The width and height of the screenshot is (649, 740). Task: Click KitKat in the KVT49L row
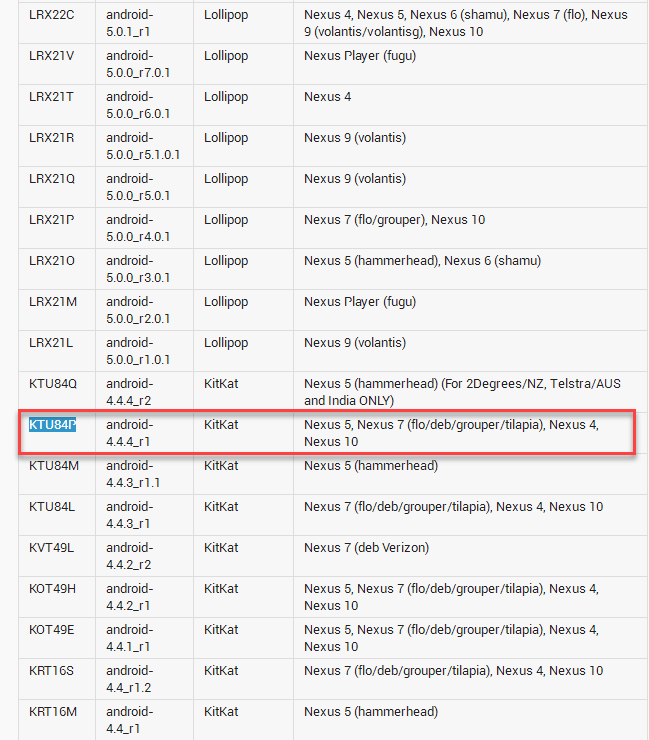(221, 549)
